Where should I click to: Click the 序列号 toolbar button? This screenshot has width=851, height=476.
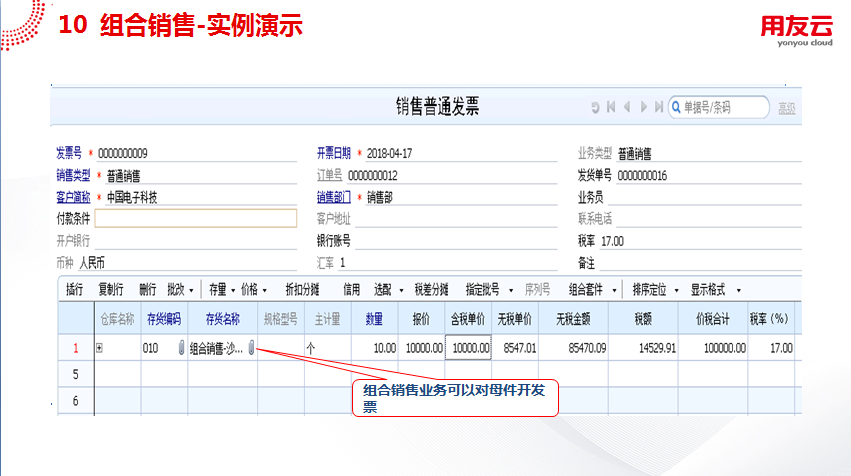coord(537,290)
